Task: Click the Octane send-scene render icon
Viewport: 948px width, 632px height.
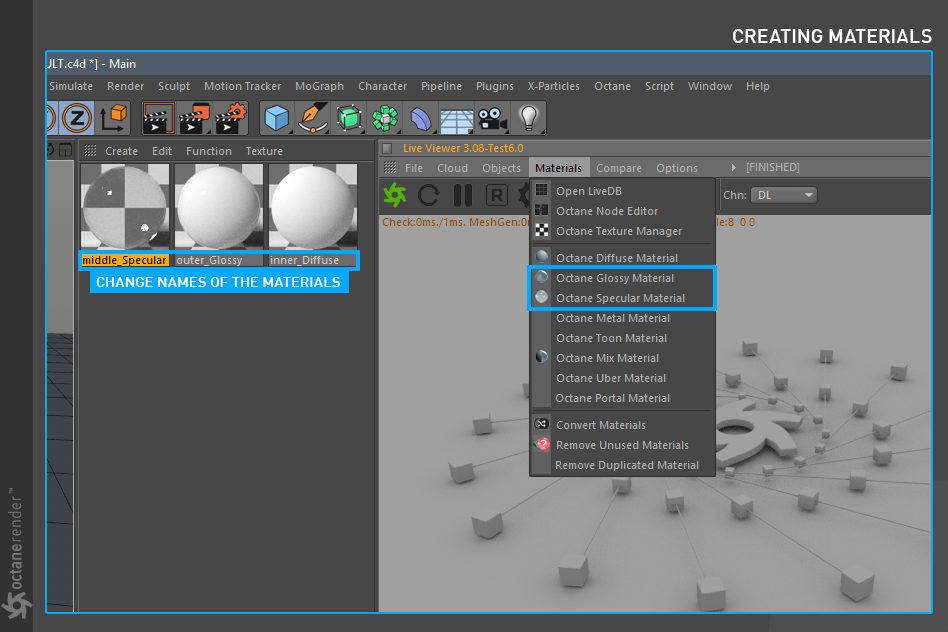Action: 395,195
